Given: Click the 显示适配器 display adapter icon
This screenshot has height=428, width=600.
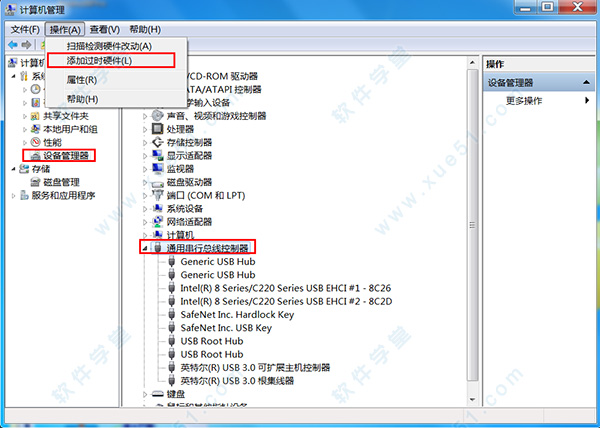Looking at the screenshot, I should coord(158,156).
